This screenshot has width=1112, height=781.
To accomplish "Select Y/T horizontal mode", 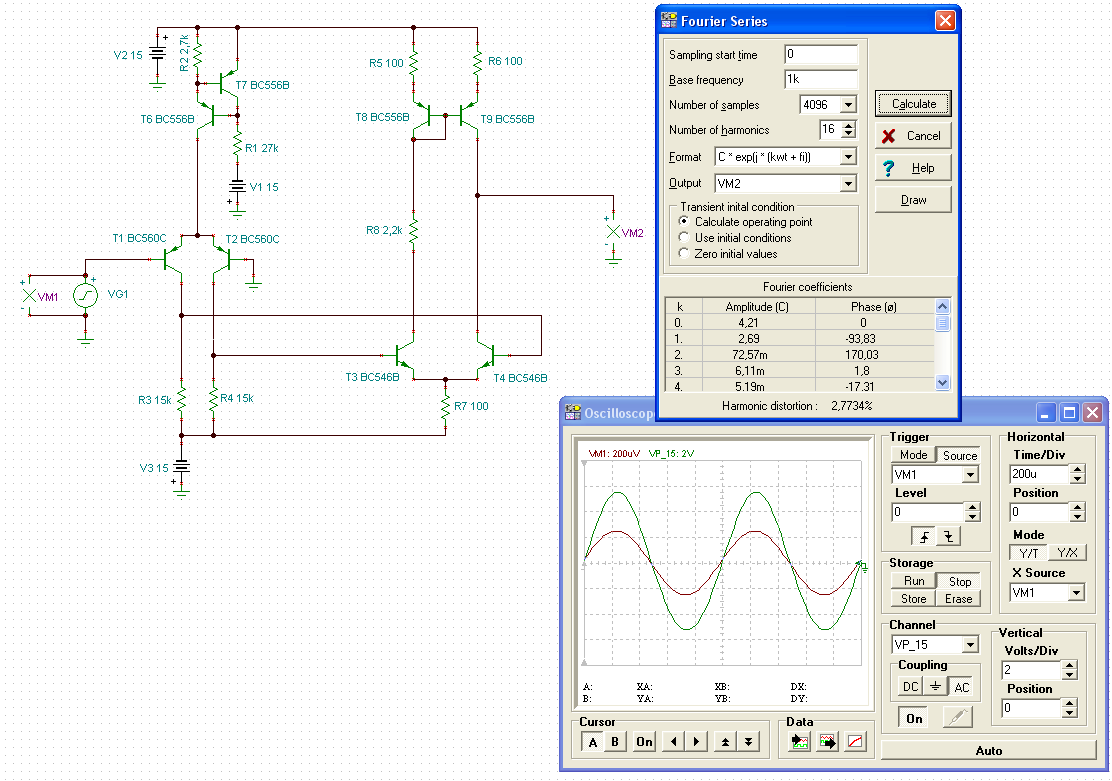I will coord(1028,553).
